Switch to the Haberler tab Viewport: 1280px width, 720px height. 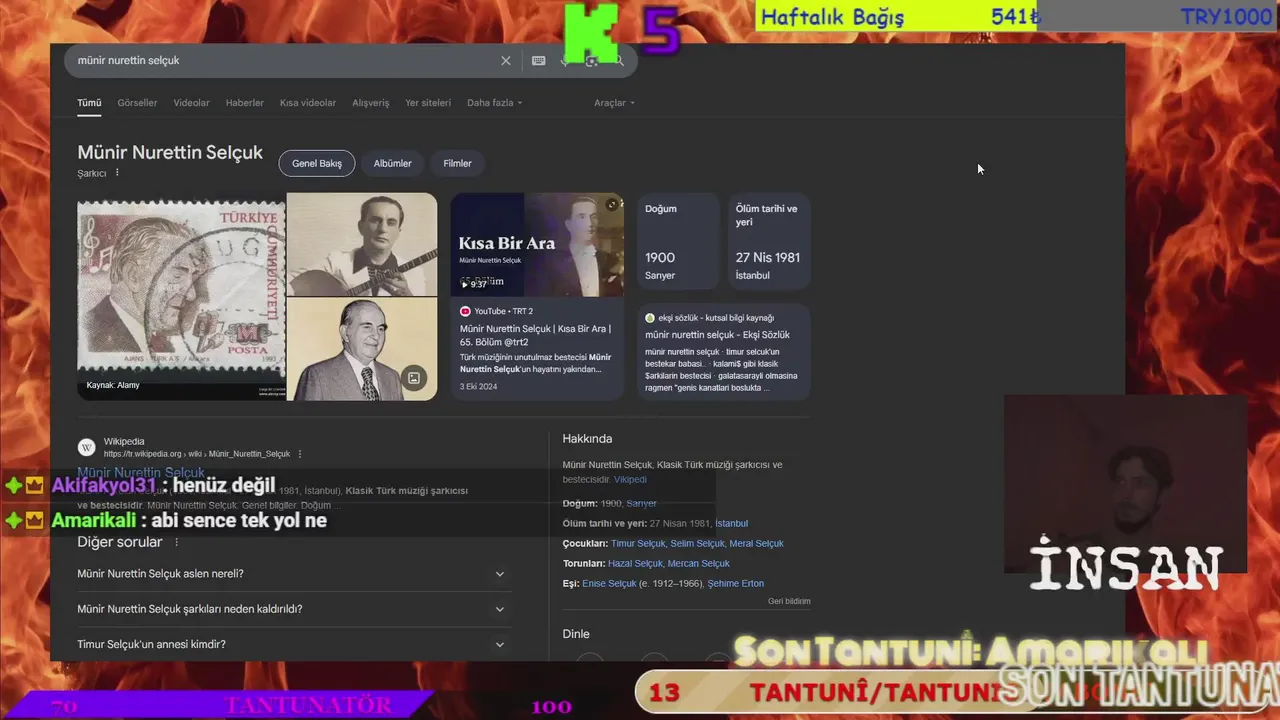(245, 103)
